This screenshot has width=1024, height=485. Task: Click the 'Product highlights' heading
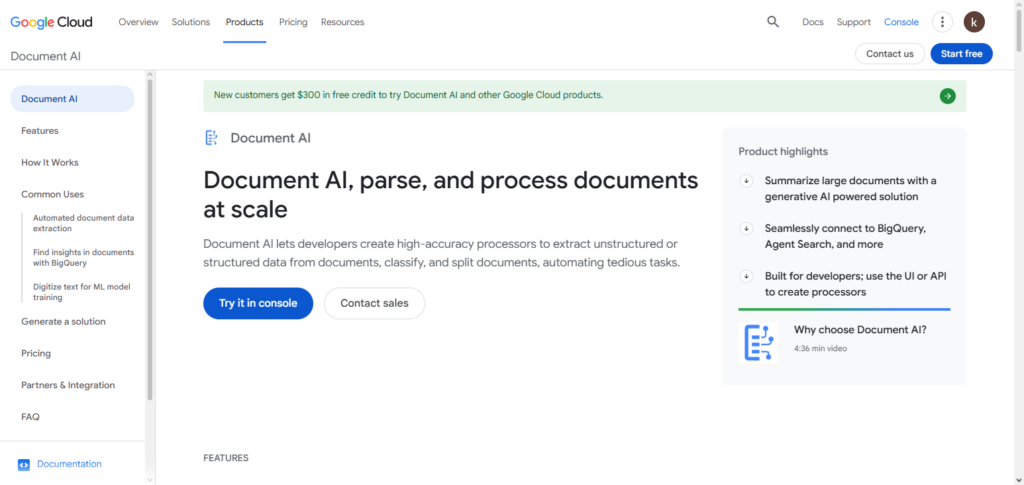coord(783,151)
